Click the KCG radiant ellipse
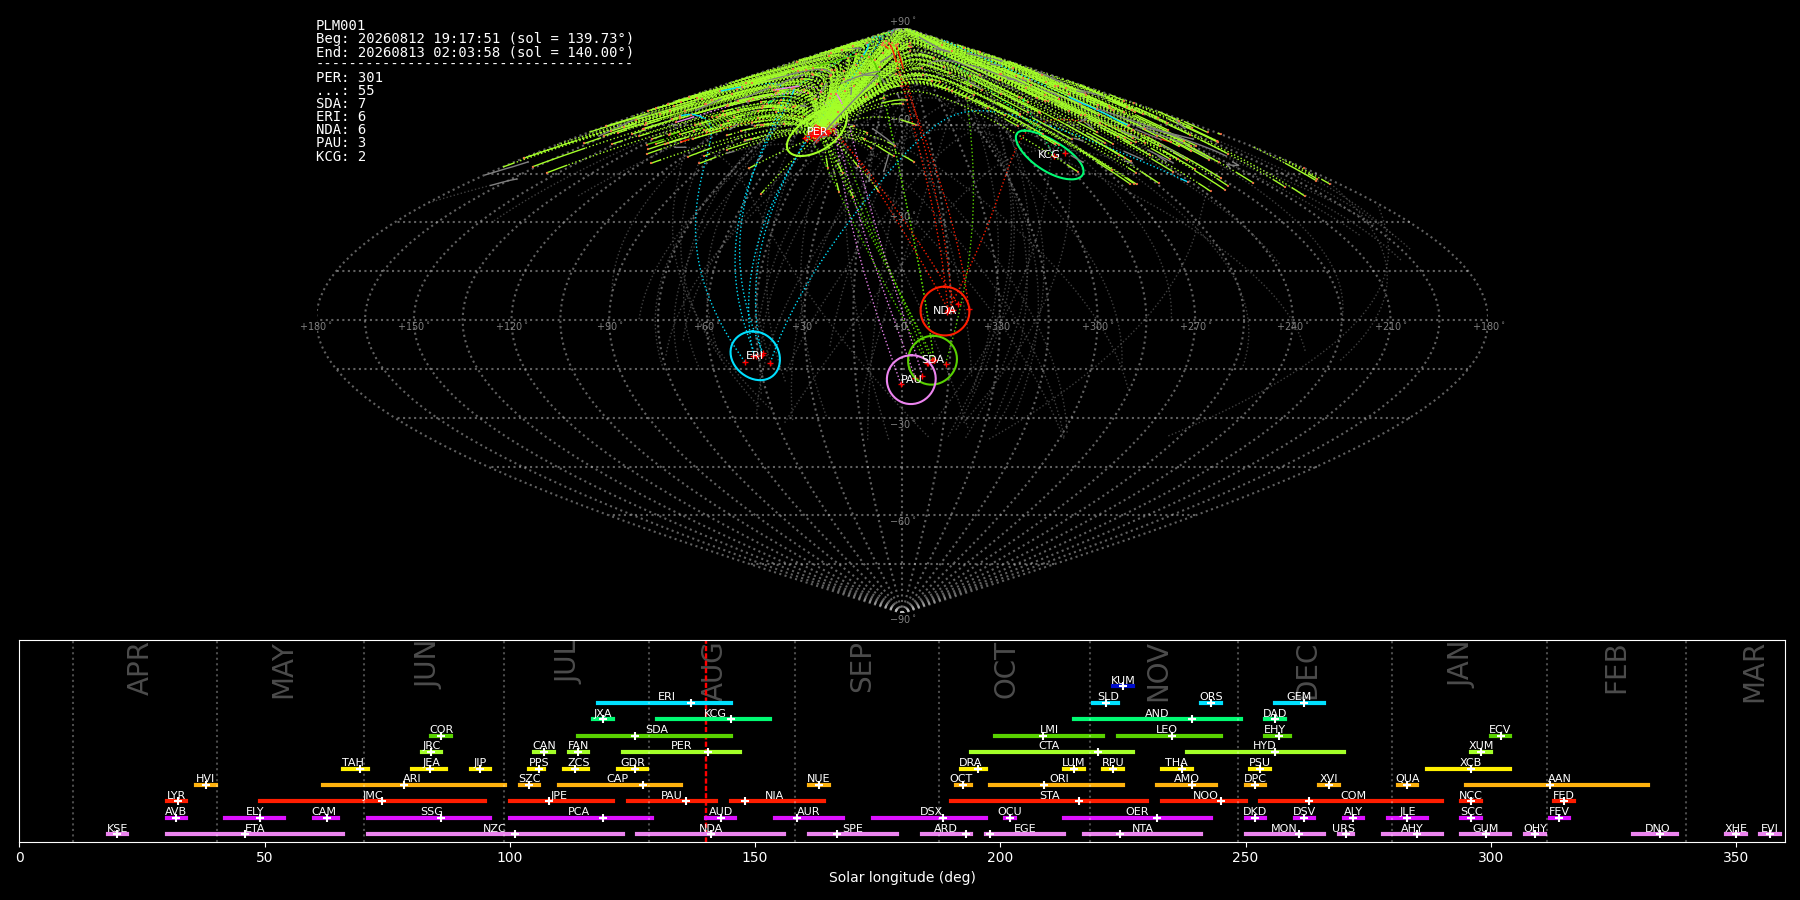Image resolution: width=1800 pixels, height=900 pixels. click(x=1049, y=155)
